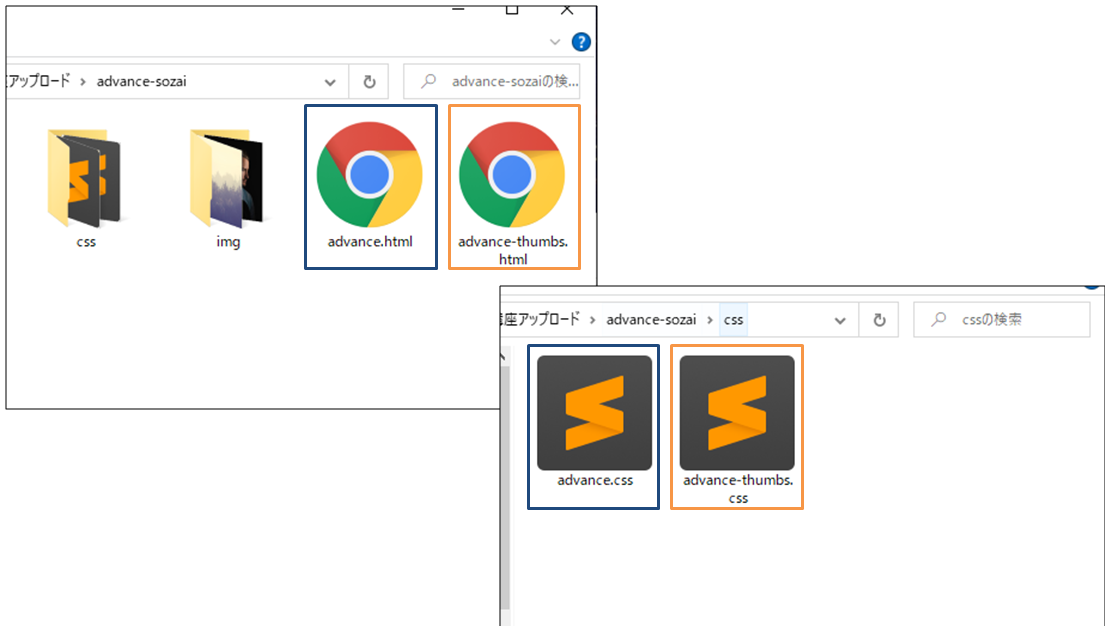Expand breadcrumb arrow after advance-sozai in css window
The width and height of the screenshot is (1105, 626).
pyautogui.click(x=710, y=320)
